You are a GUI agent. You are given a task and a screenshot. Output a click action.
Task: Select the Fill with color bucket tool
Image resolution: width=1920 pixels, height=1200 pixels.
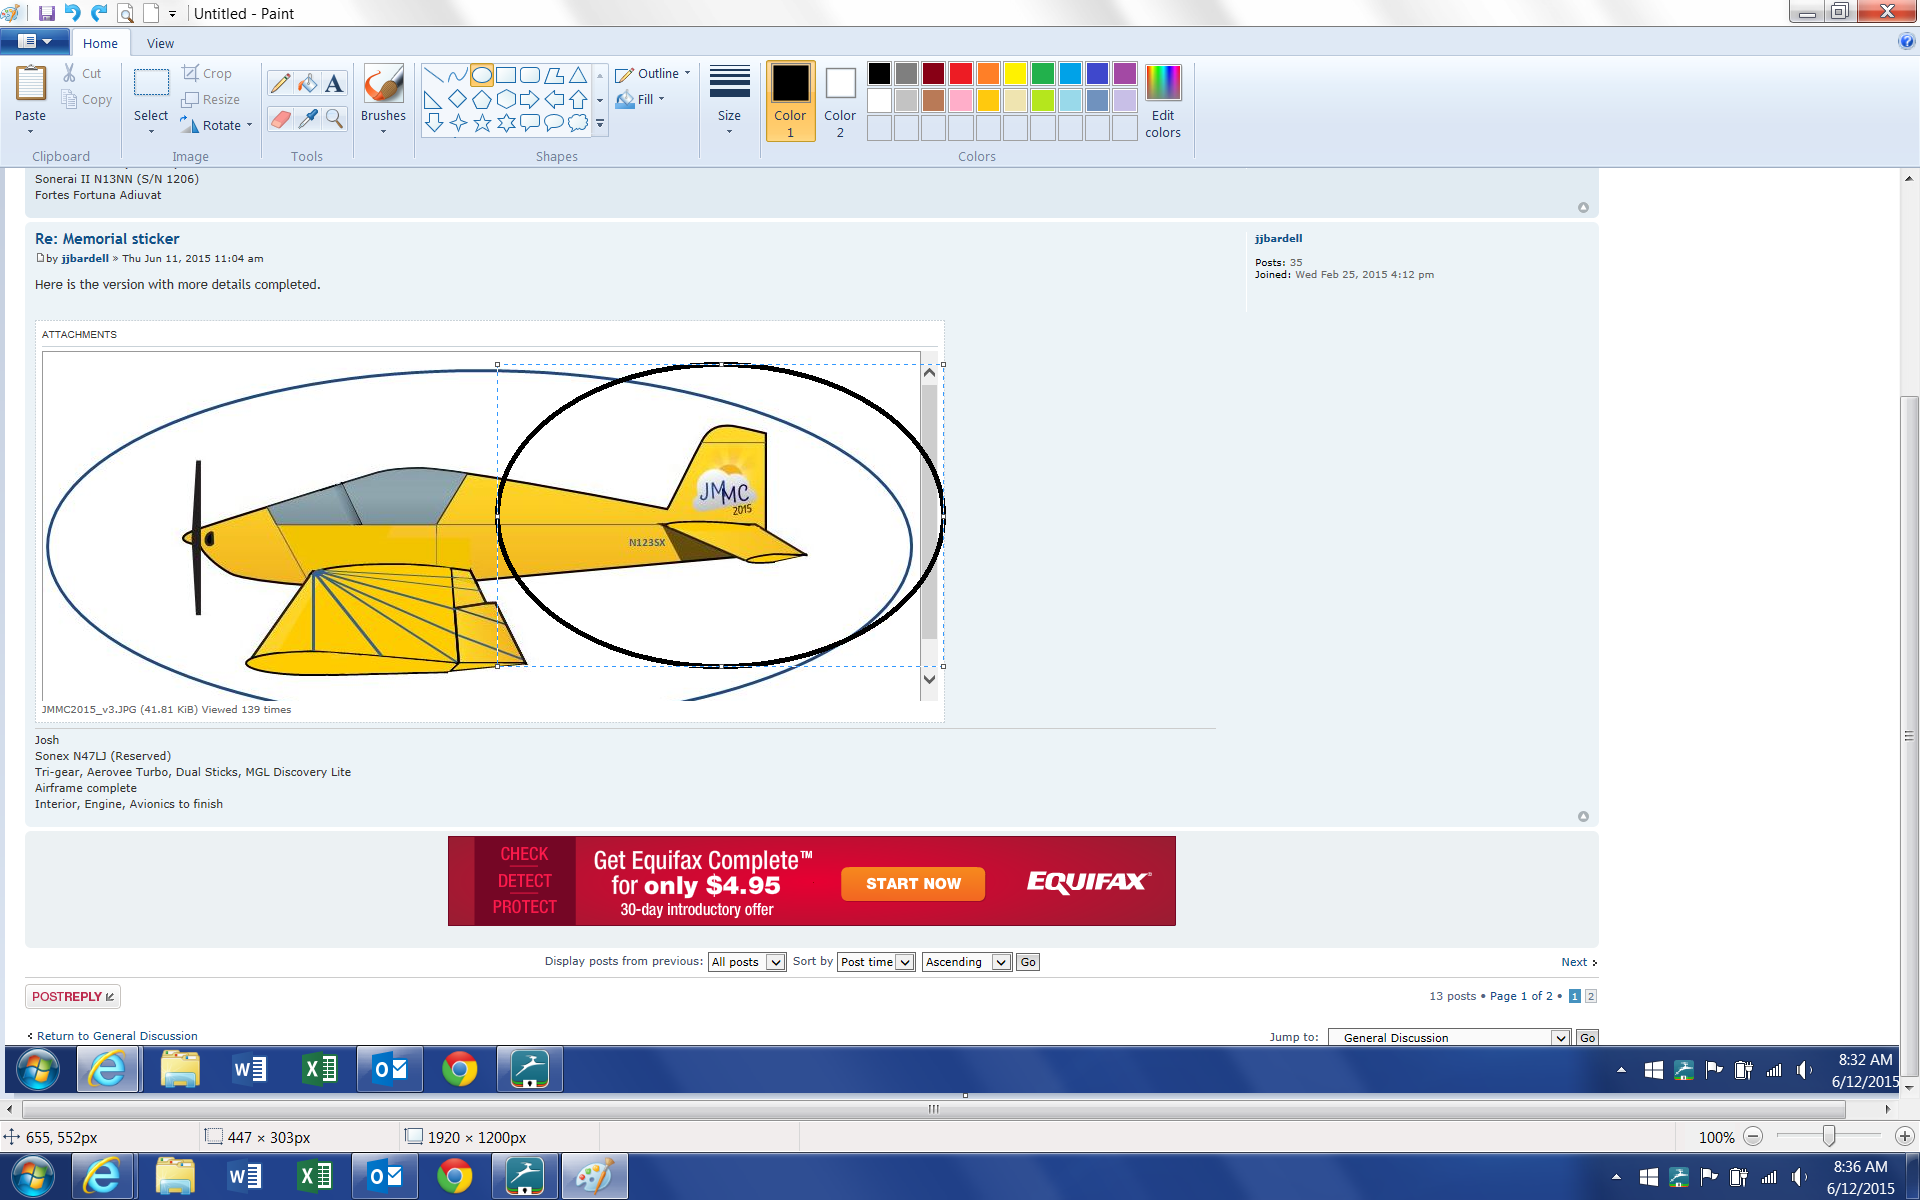click(x=308, y=84)
